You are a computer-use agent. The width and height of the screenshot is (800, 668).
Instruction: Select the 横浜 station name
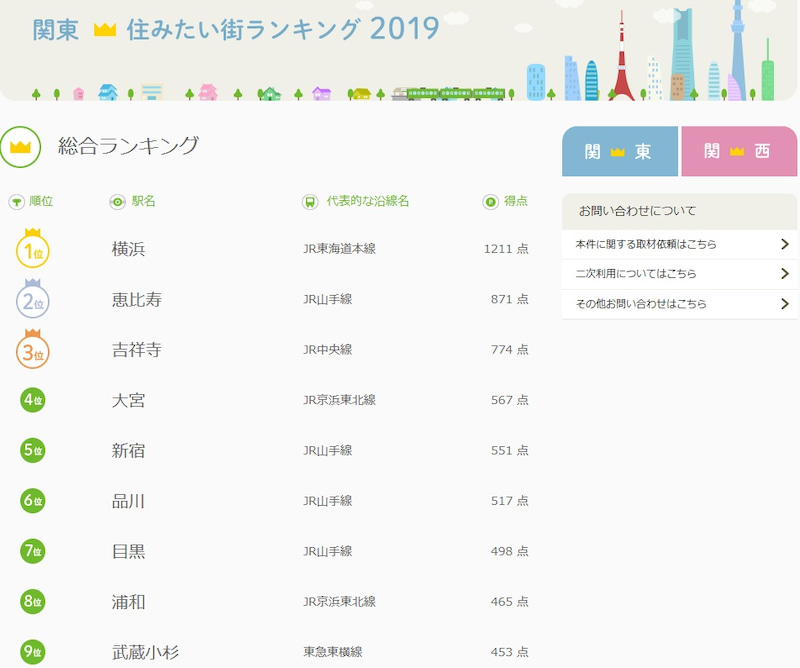pos(129,249)
